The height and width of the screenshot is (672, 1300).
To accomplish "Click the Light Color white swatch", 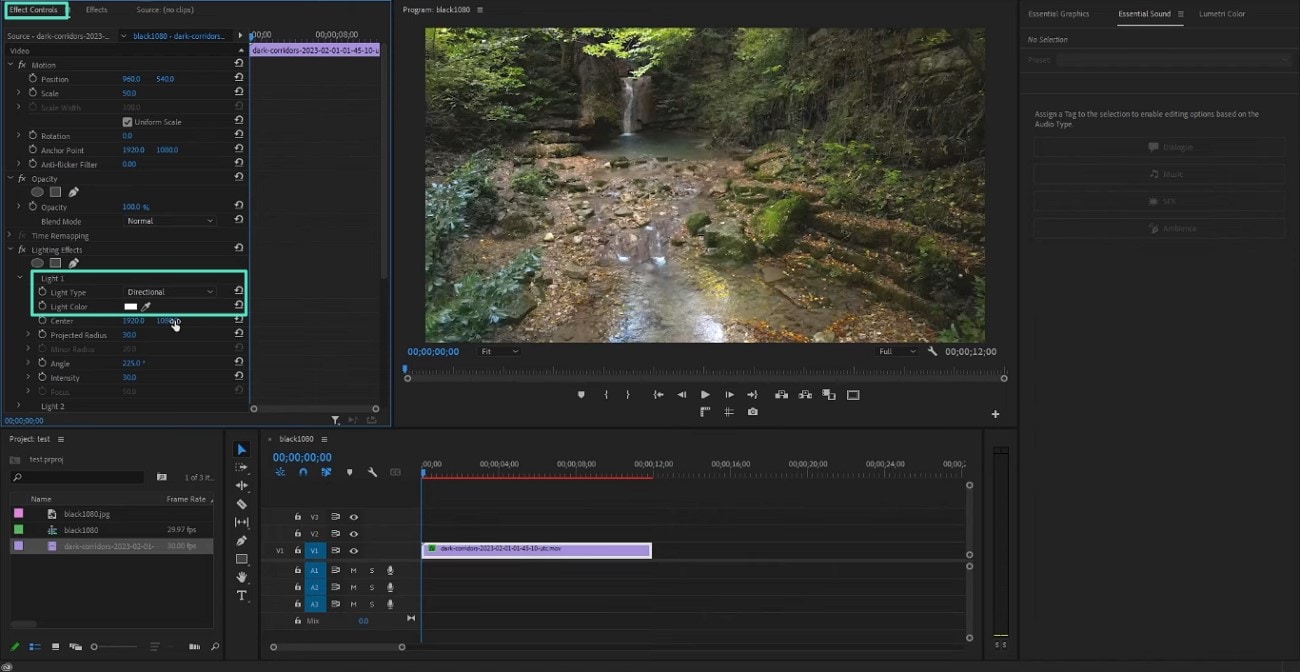I will [130, 306].
